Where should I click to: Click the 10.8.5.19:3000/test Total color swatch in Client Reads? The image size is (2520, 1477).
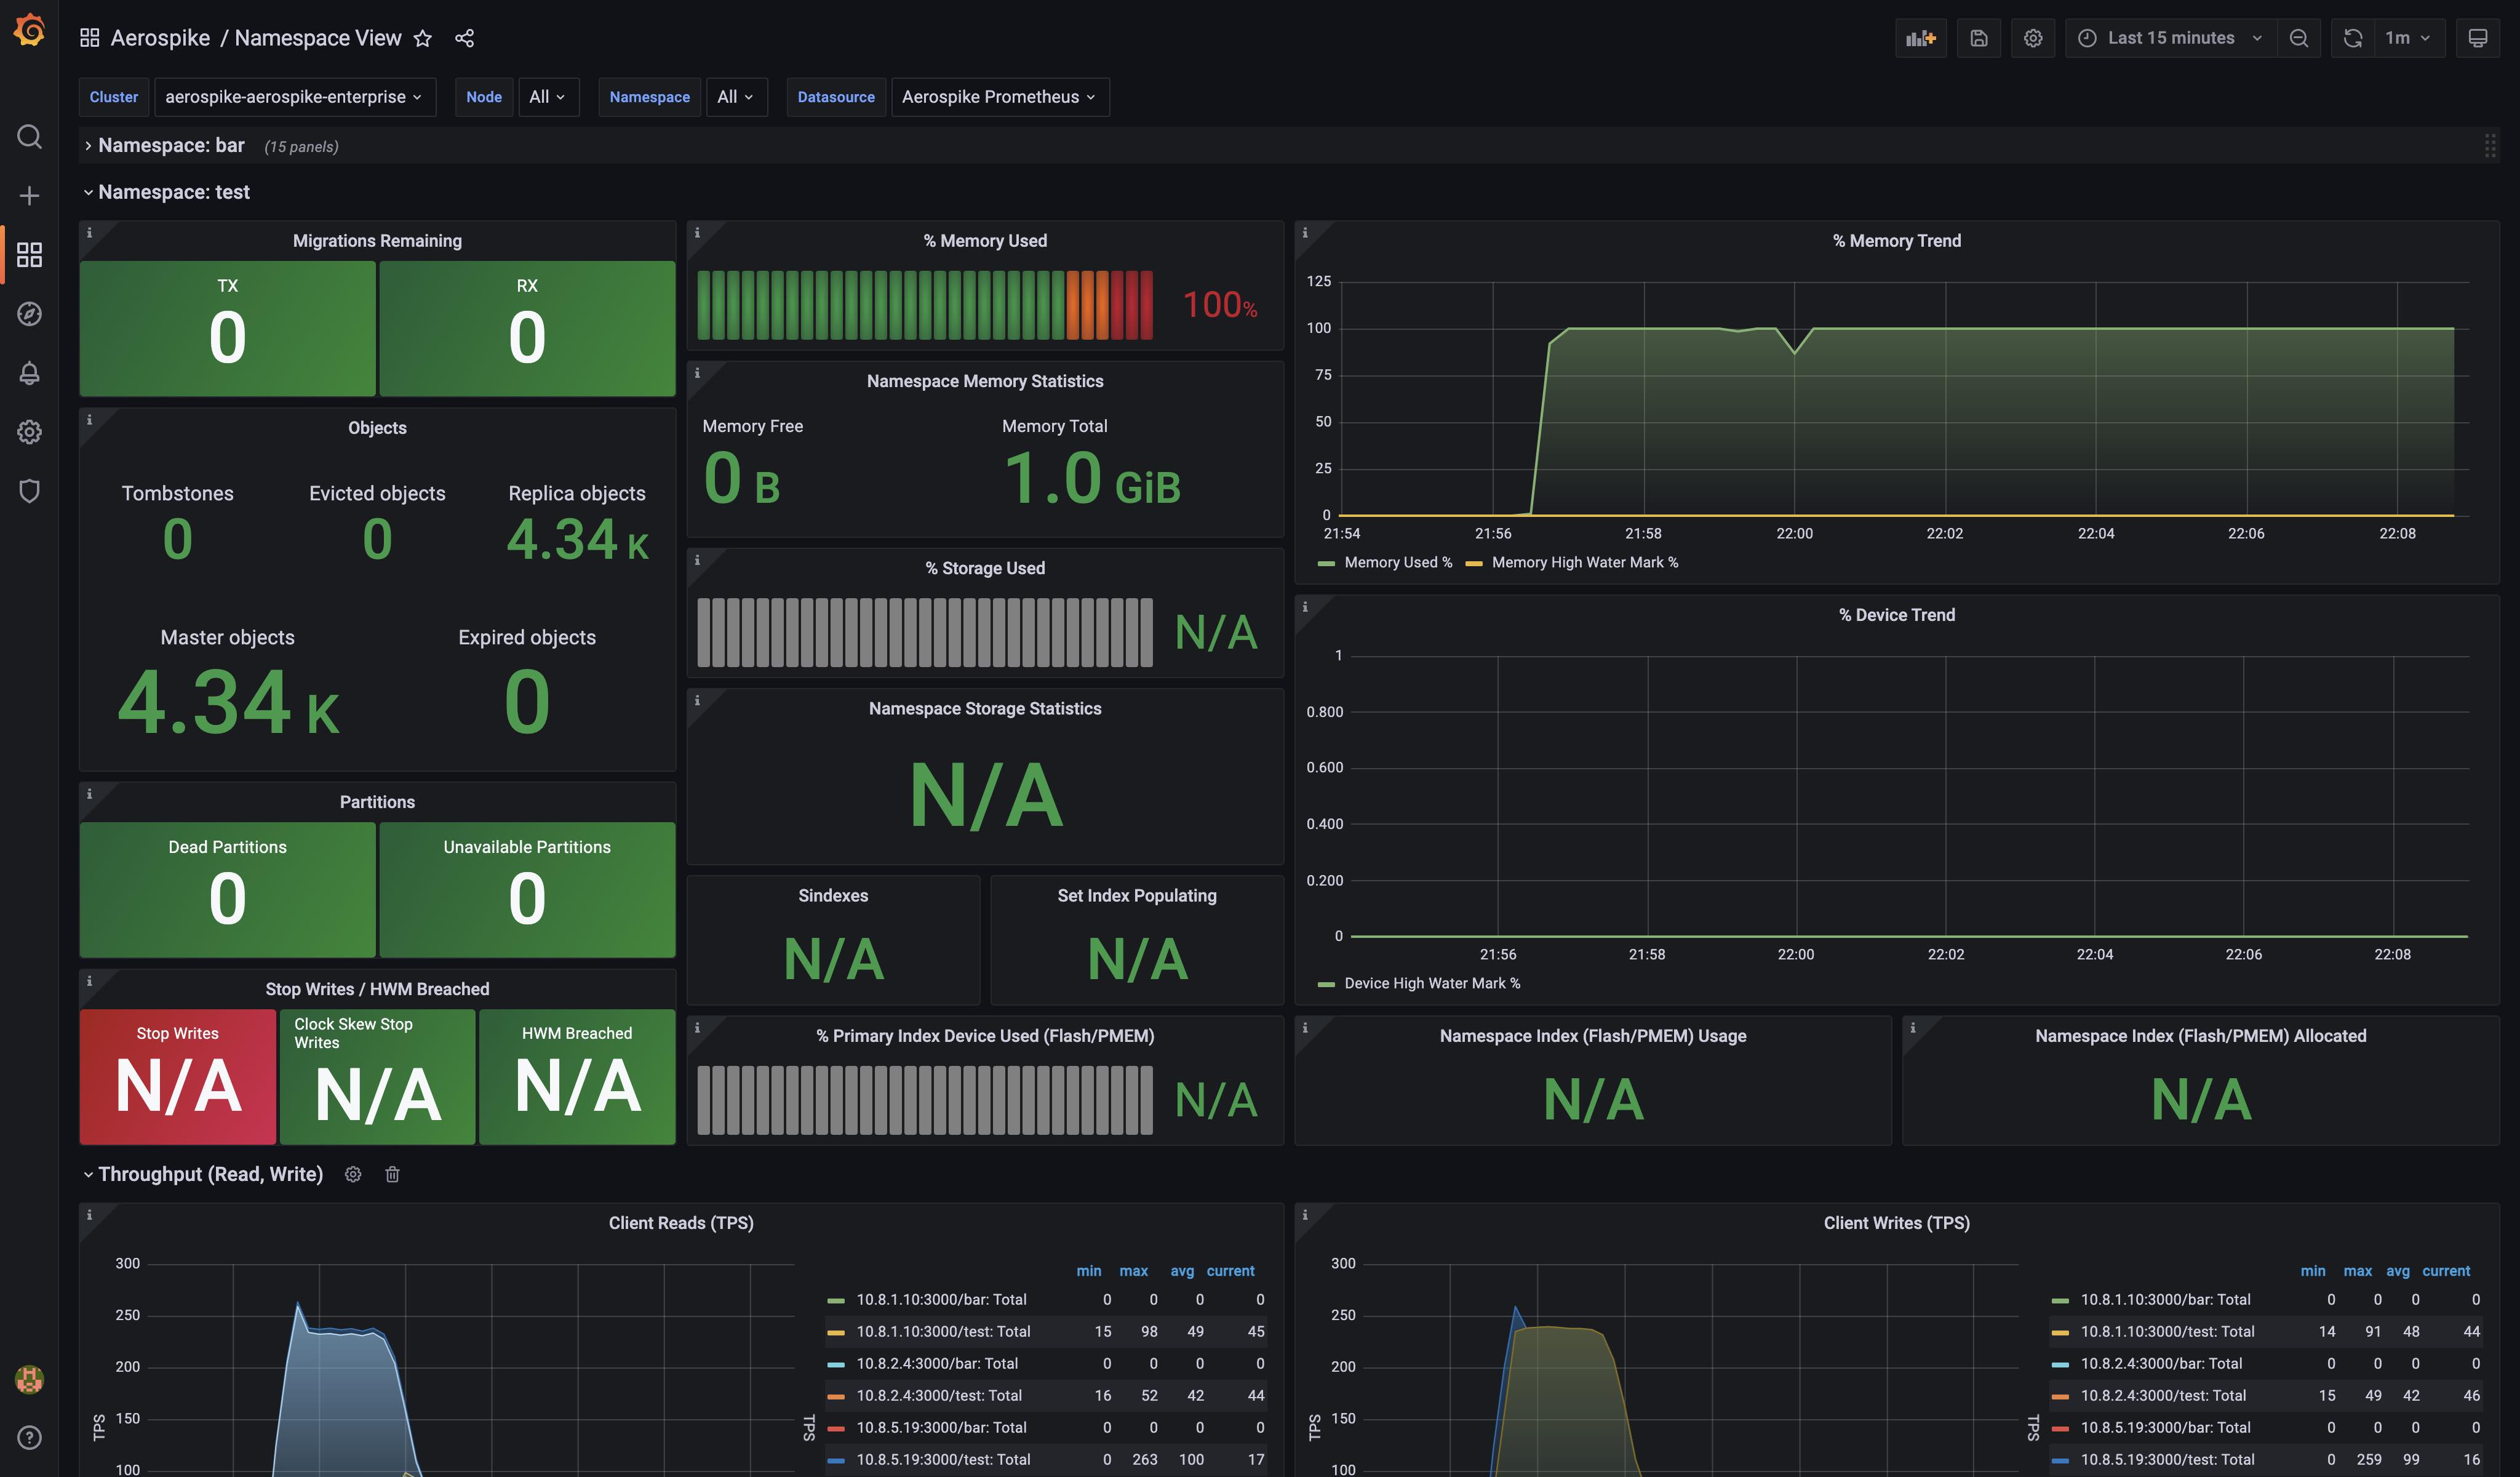(x=836, y=1460)
